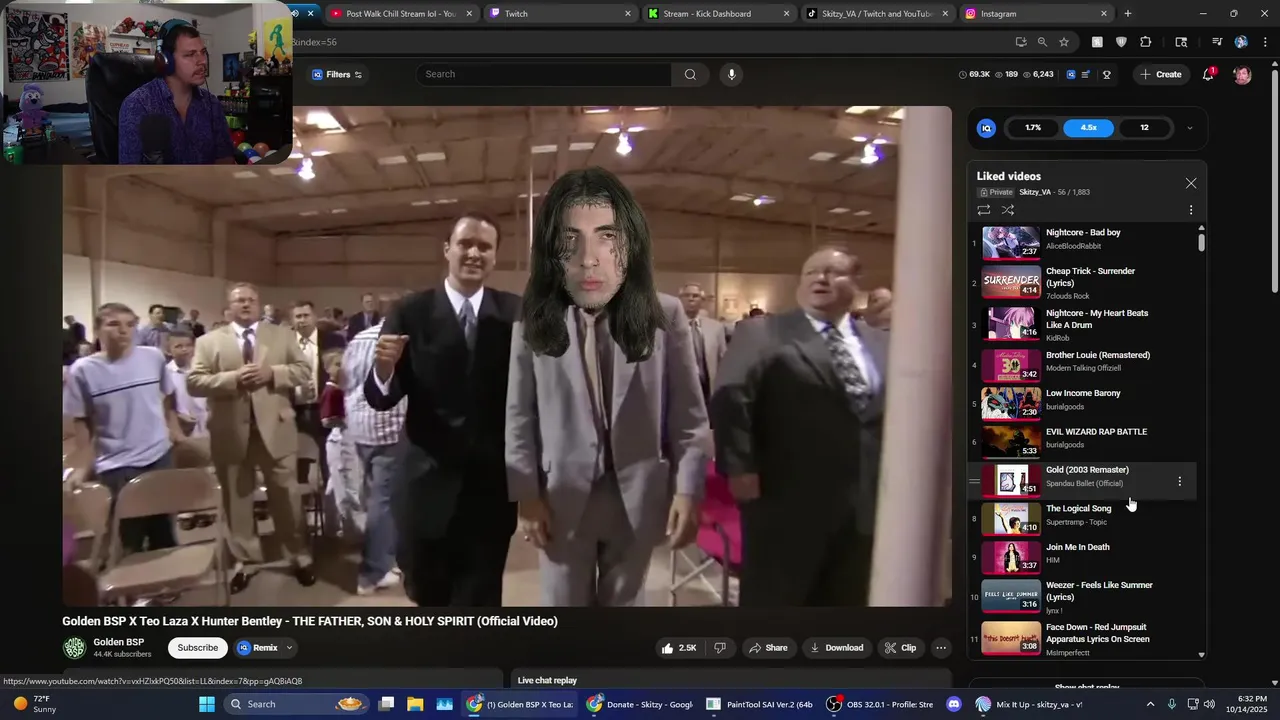
Task: Select the 12 stat pill
Action: pyautogui.click(x=1144, y=128)
